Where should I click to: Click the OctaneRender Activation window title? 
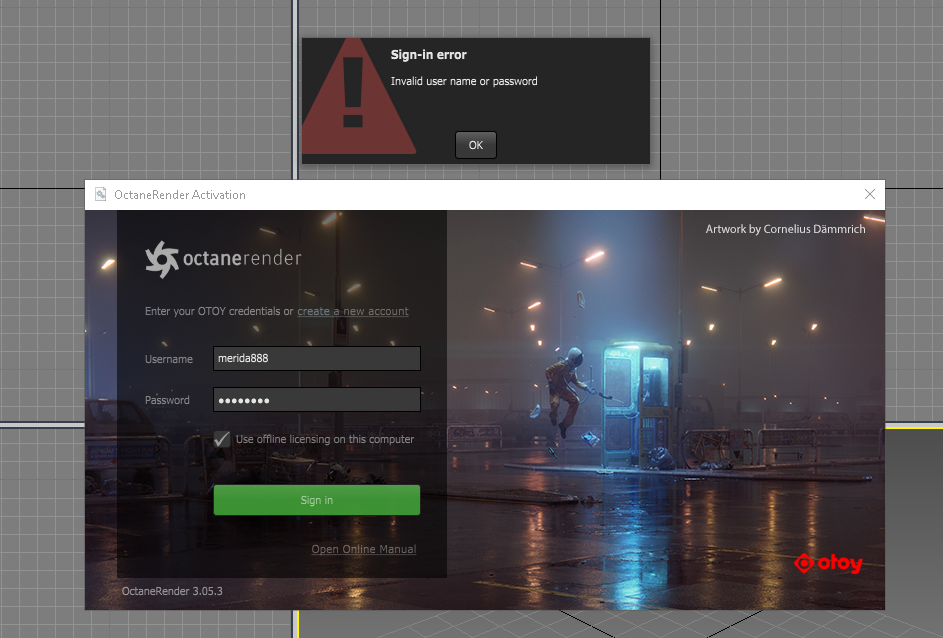(180, 195)
